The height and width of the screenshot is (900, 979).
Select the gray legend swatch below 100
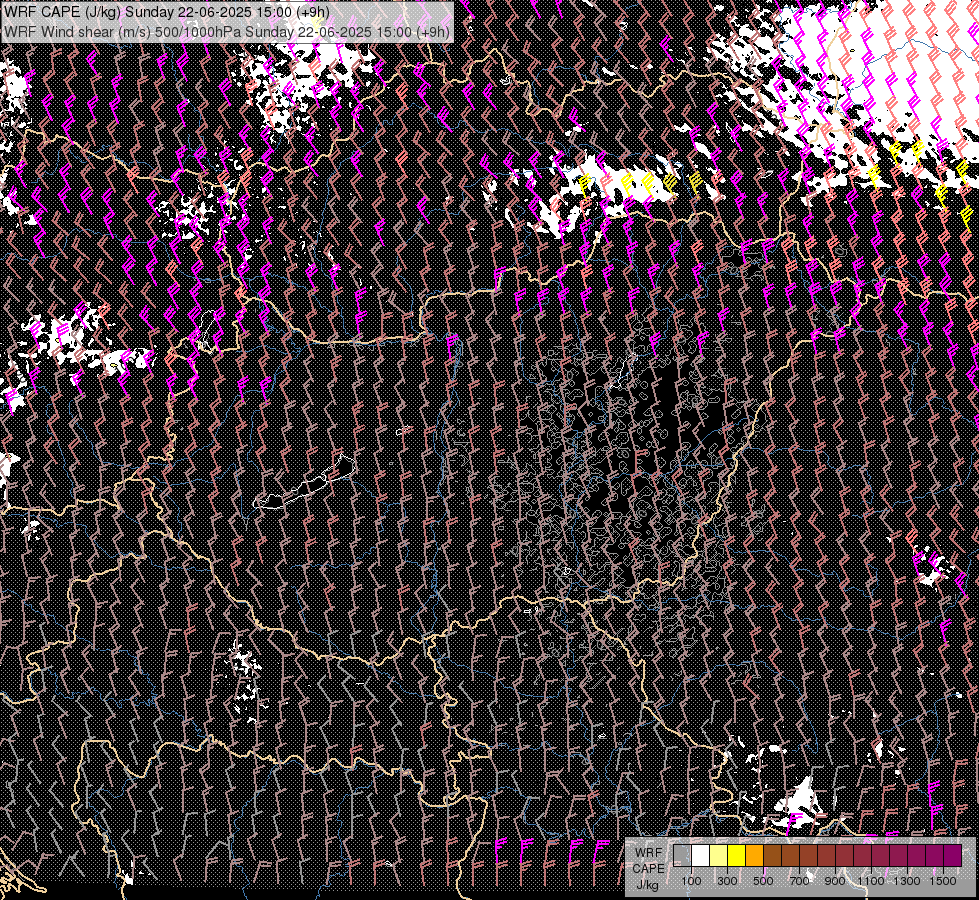(x=682, y=855)
